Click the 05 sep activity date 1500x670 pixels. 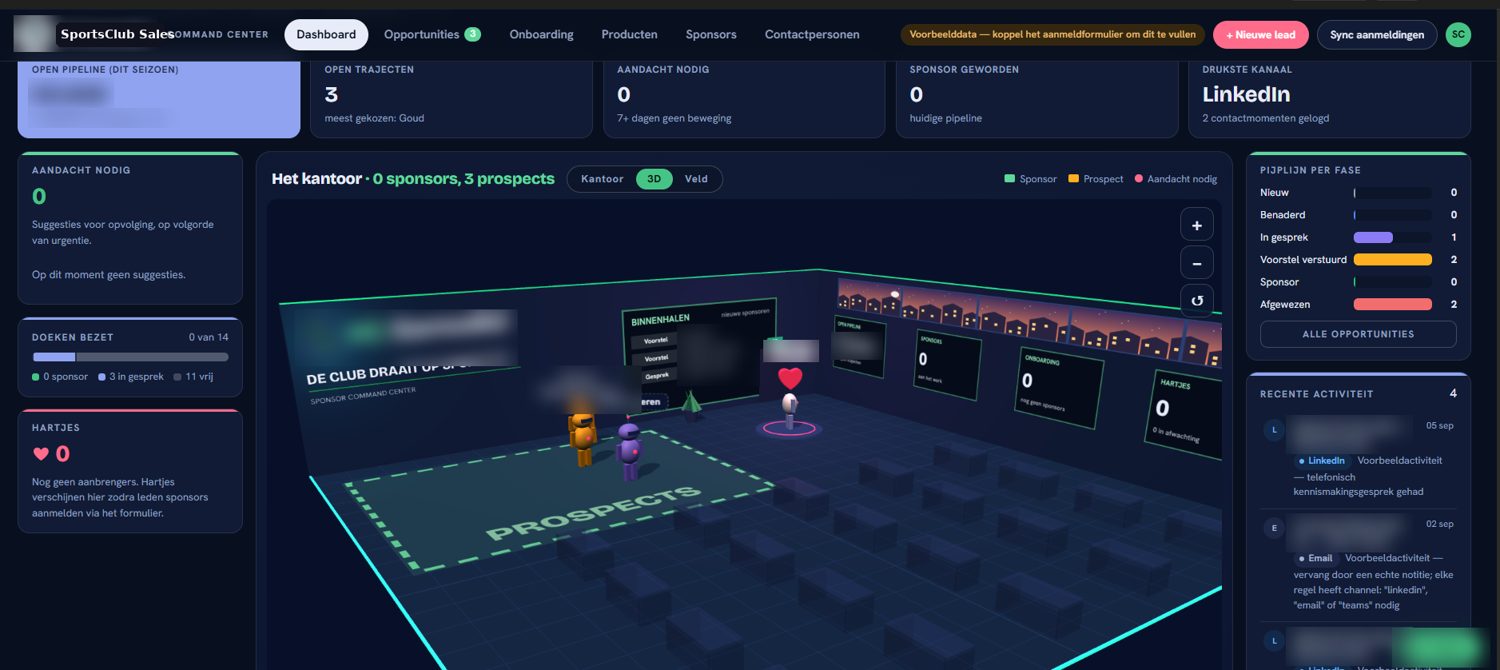1440,425
